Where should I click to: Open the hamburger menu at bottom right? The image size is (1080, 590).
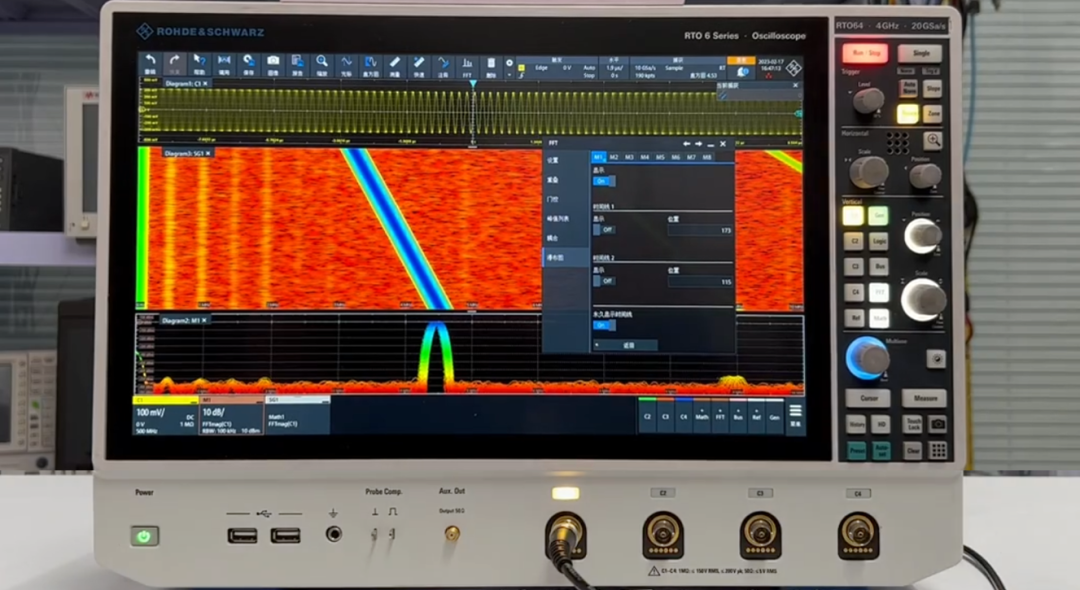click(x=795, y=414)
